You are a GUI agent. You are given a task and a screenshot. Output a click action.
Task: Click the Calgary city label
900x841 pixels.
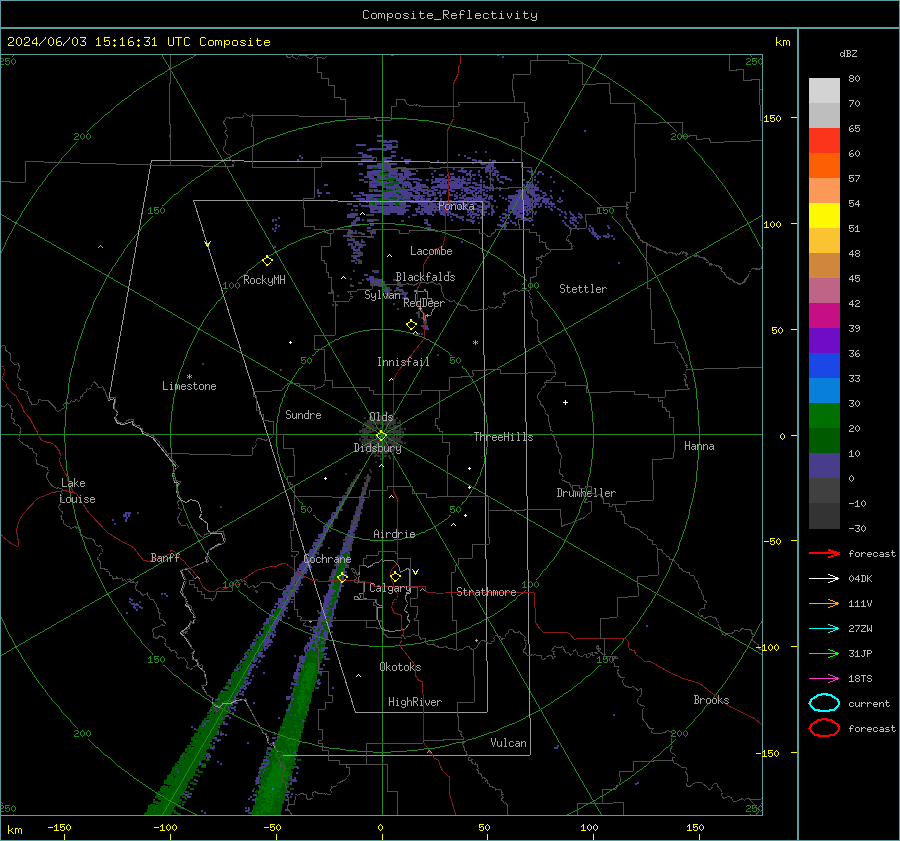(x=390, y=588)
